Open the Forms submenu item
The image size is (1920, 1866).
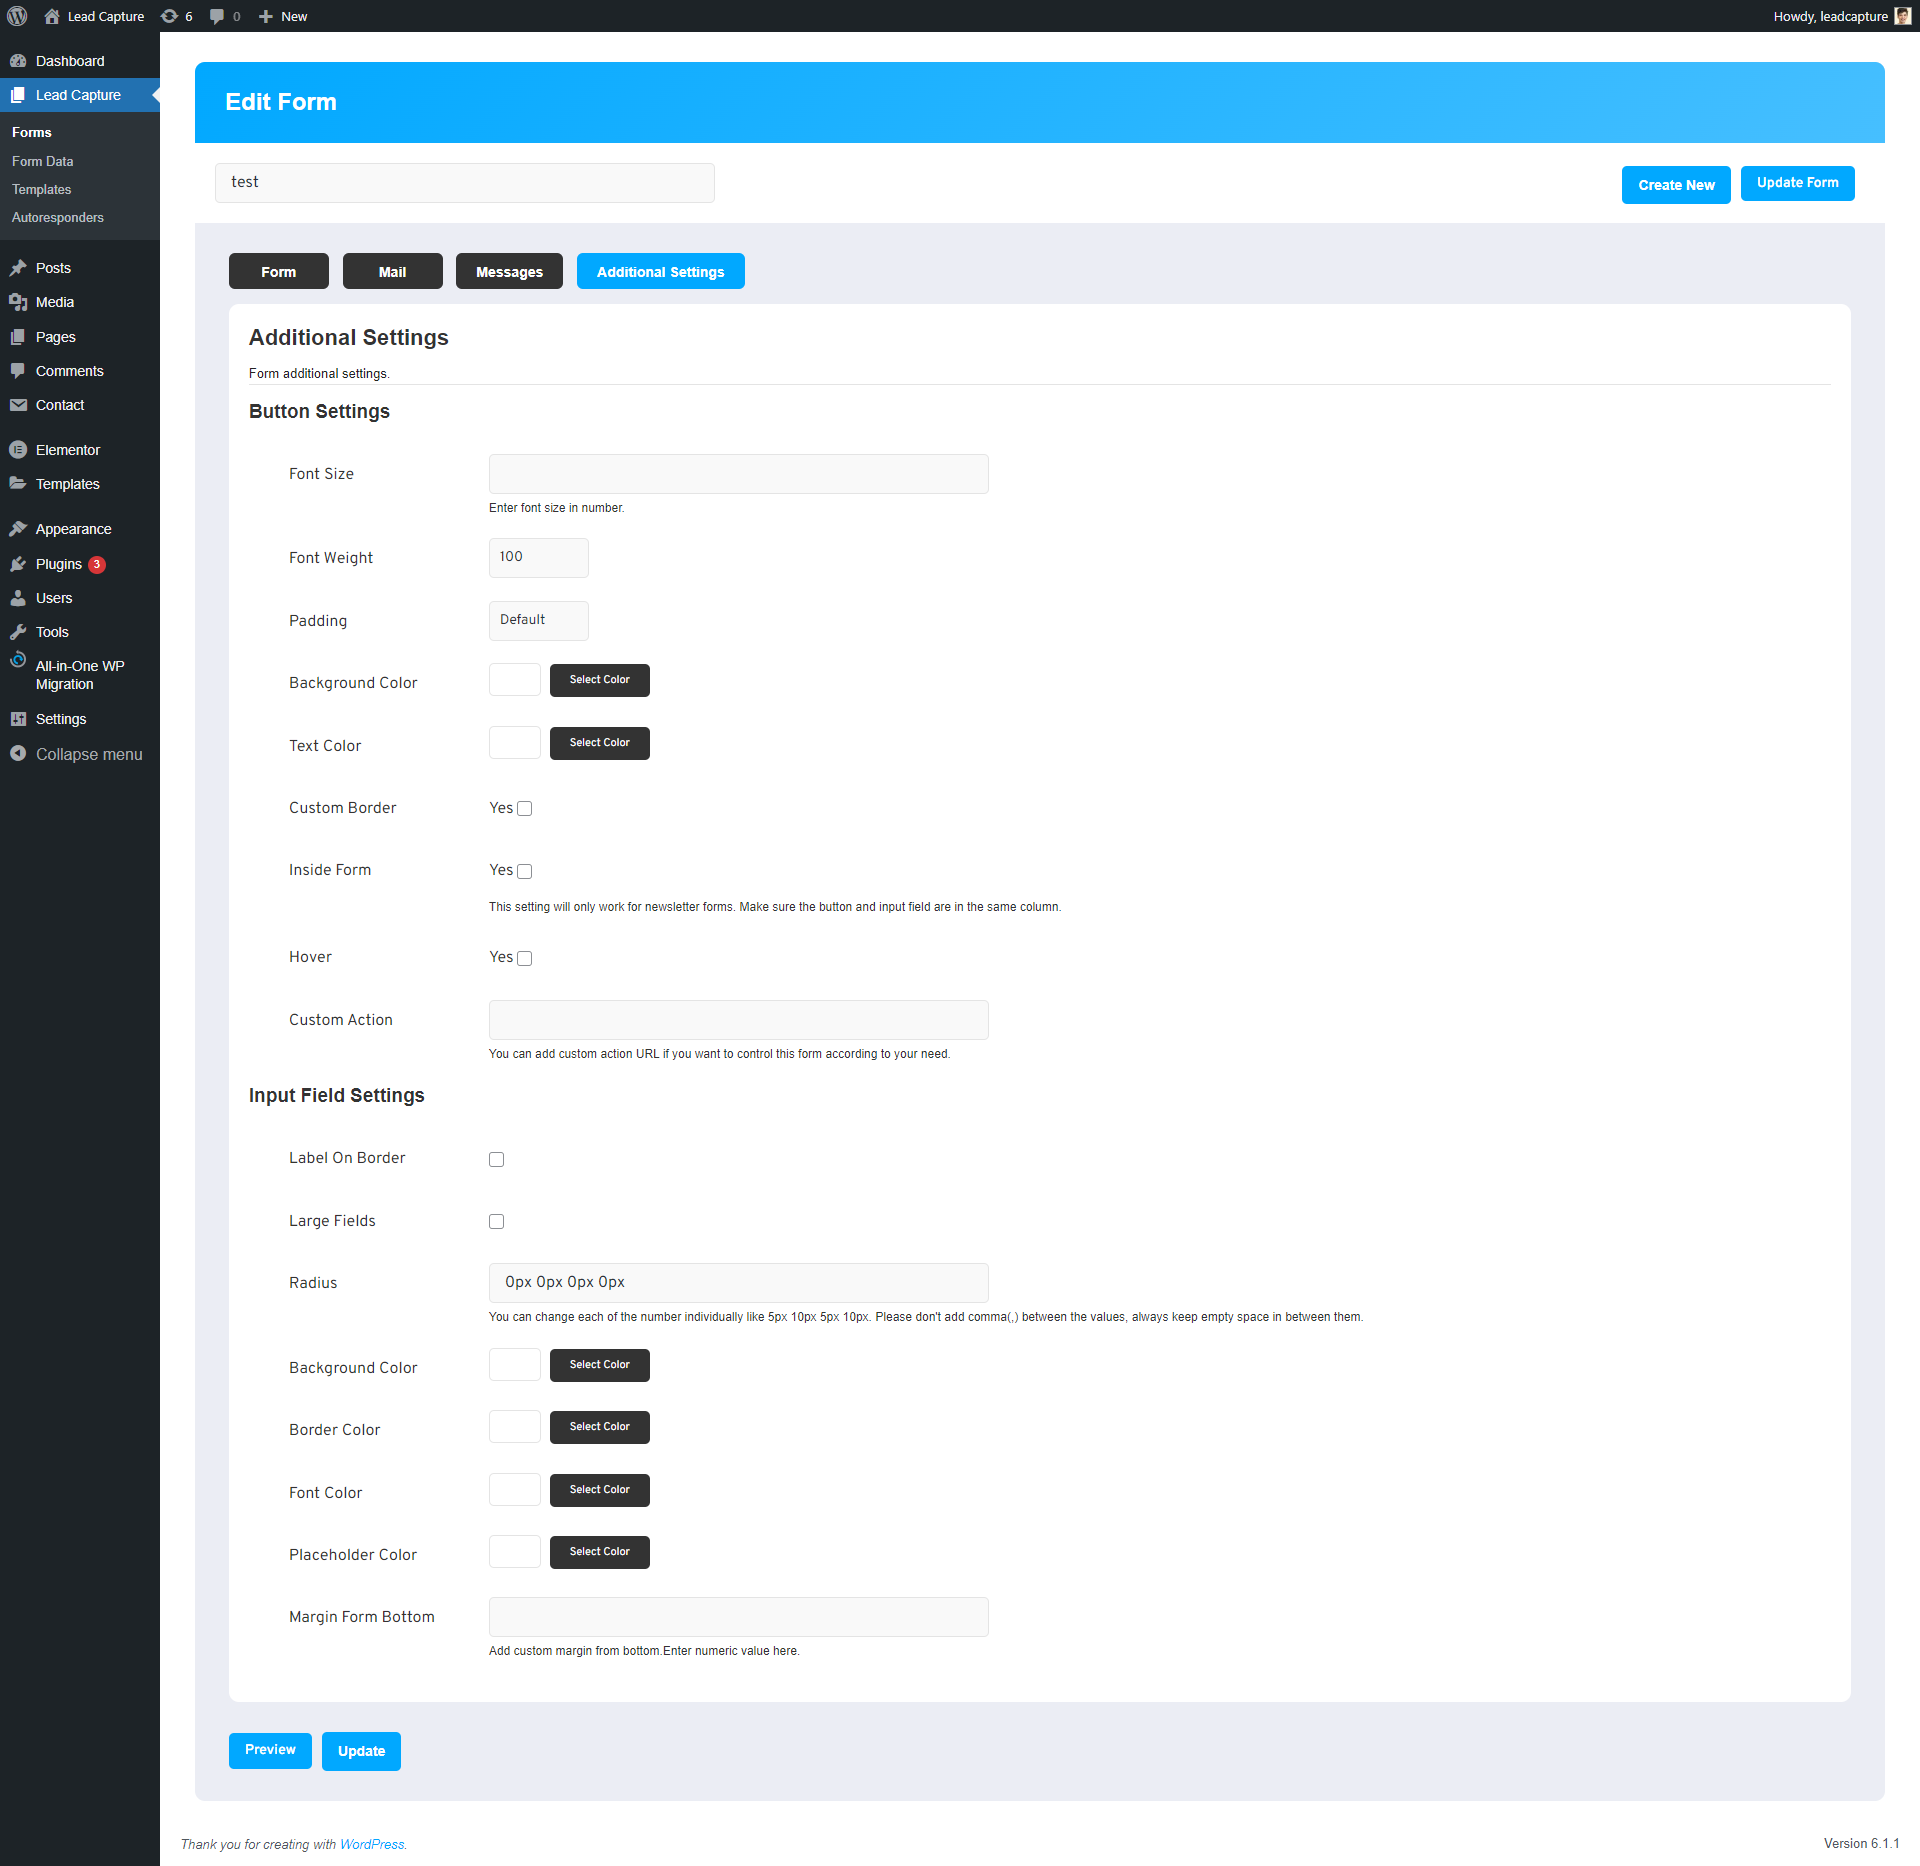(x=32, y=132)
